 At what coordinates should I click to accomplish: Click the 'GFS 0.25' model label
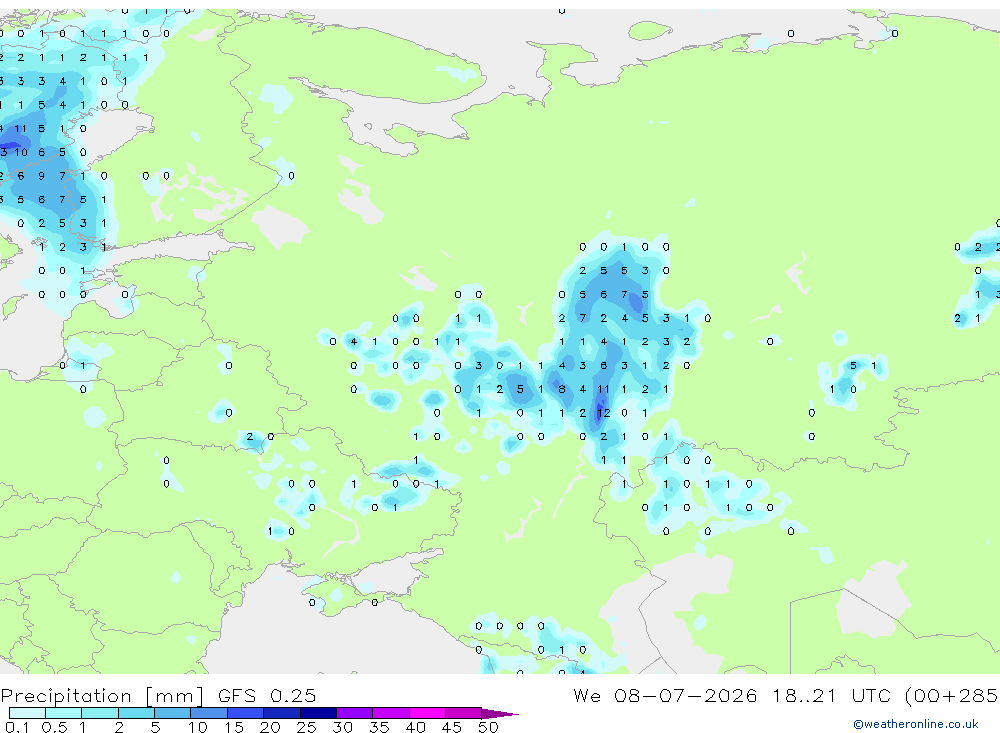click(x=267, y=695)
